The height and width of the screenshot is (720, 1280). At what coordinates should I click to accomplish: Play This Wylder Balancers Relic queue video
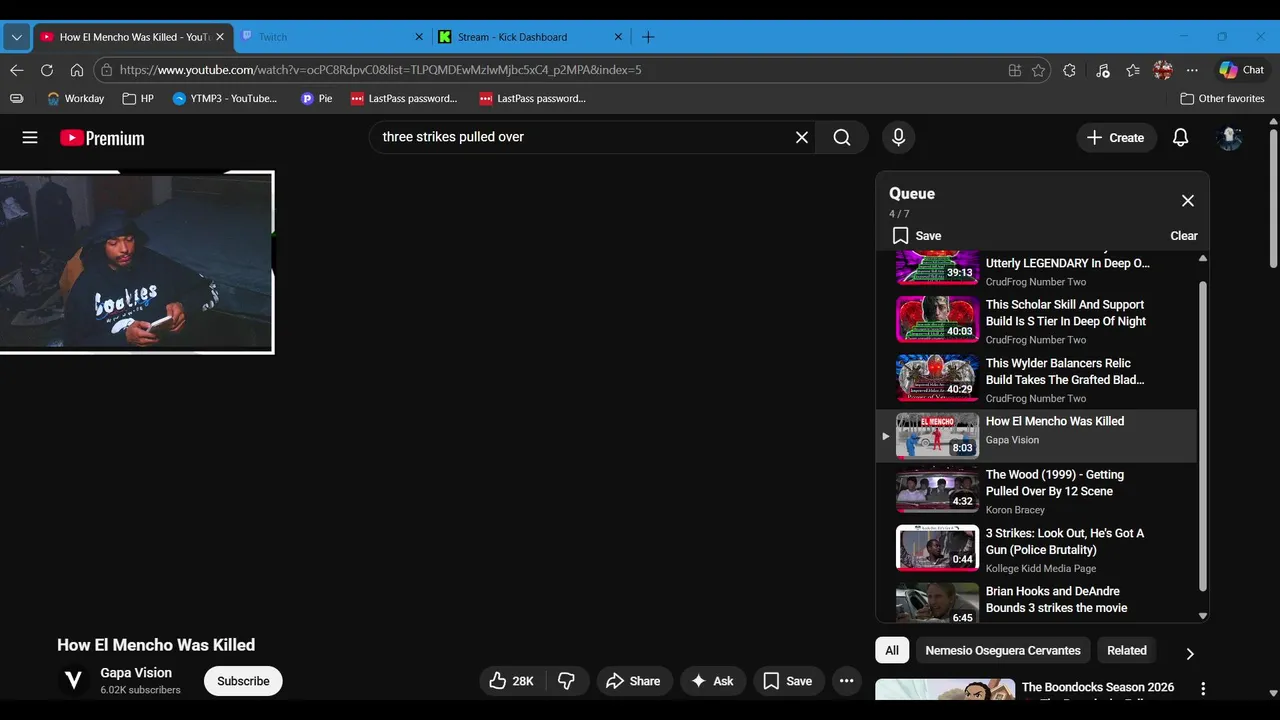(x=1036, y=379)
